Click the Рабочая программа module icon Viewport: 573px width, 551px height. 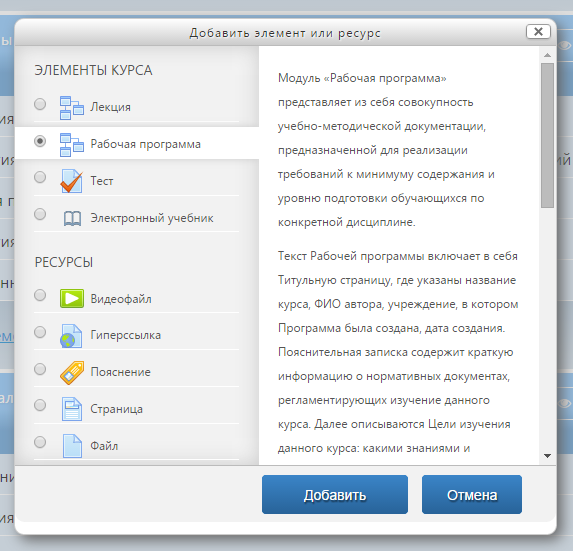[72, 144]
